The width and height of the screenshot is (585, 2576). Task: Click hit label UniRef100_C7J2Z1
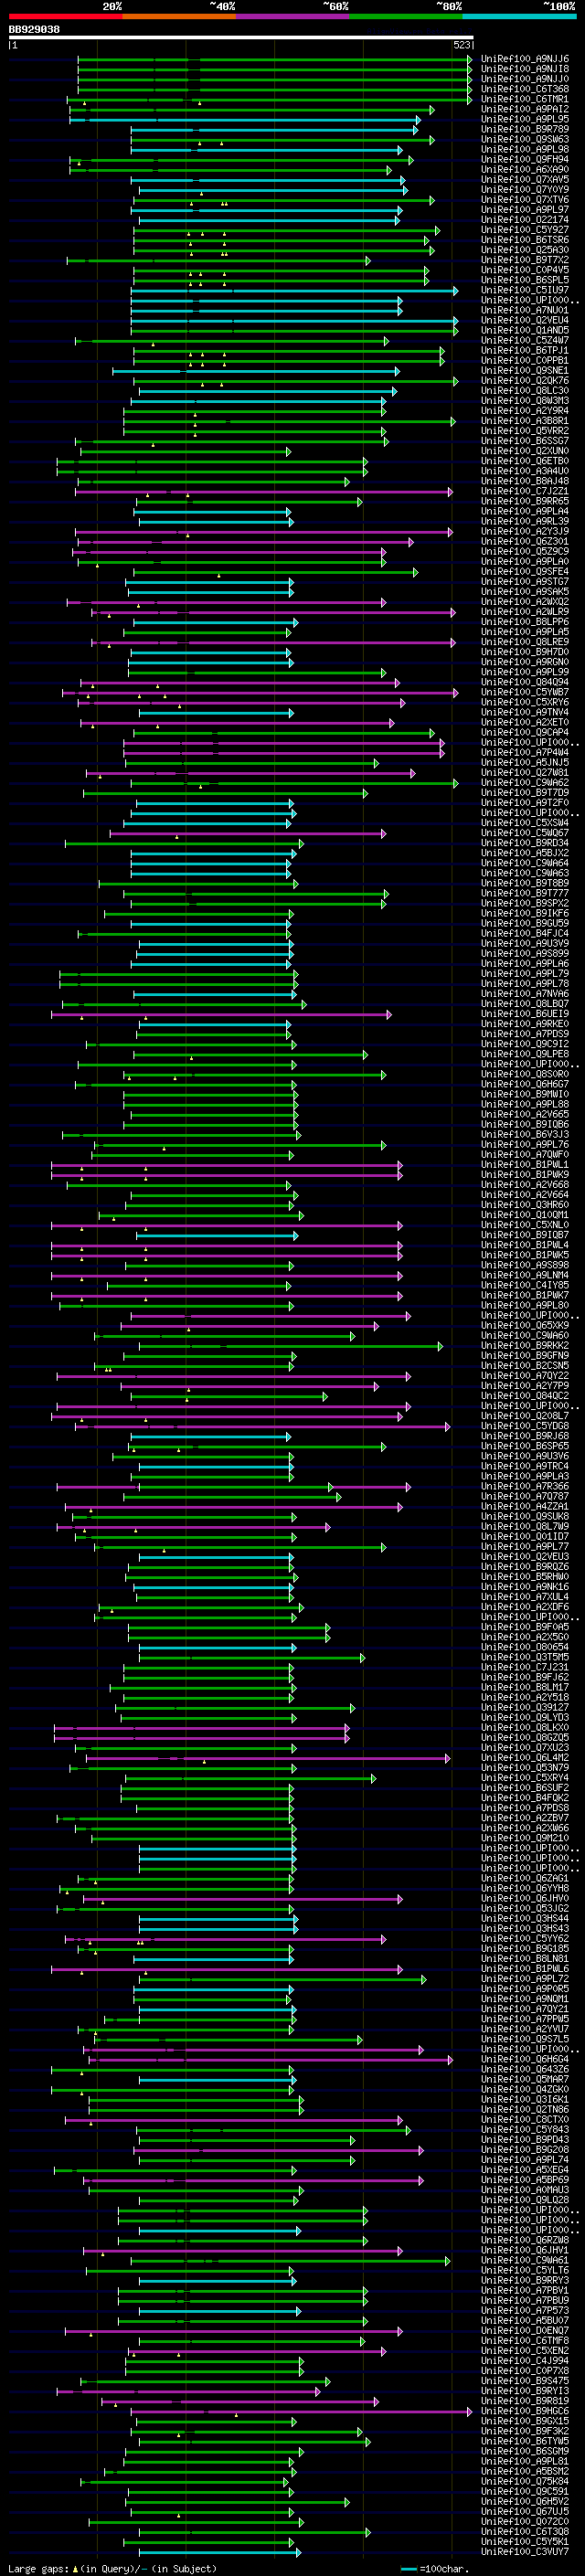[525, 492]
